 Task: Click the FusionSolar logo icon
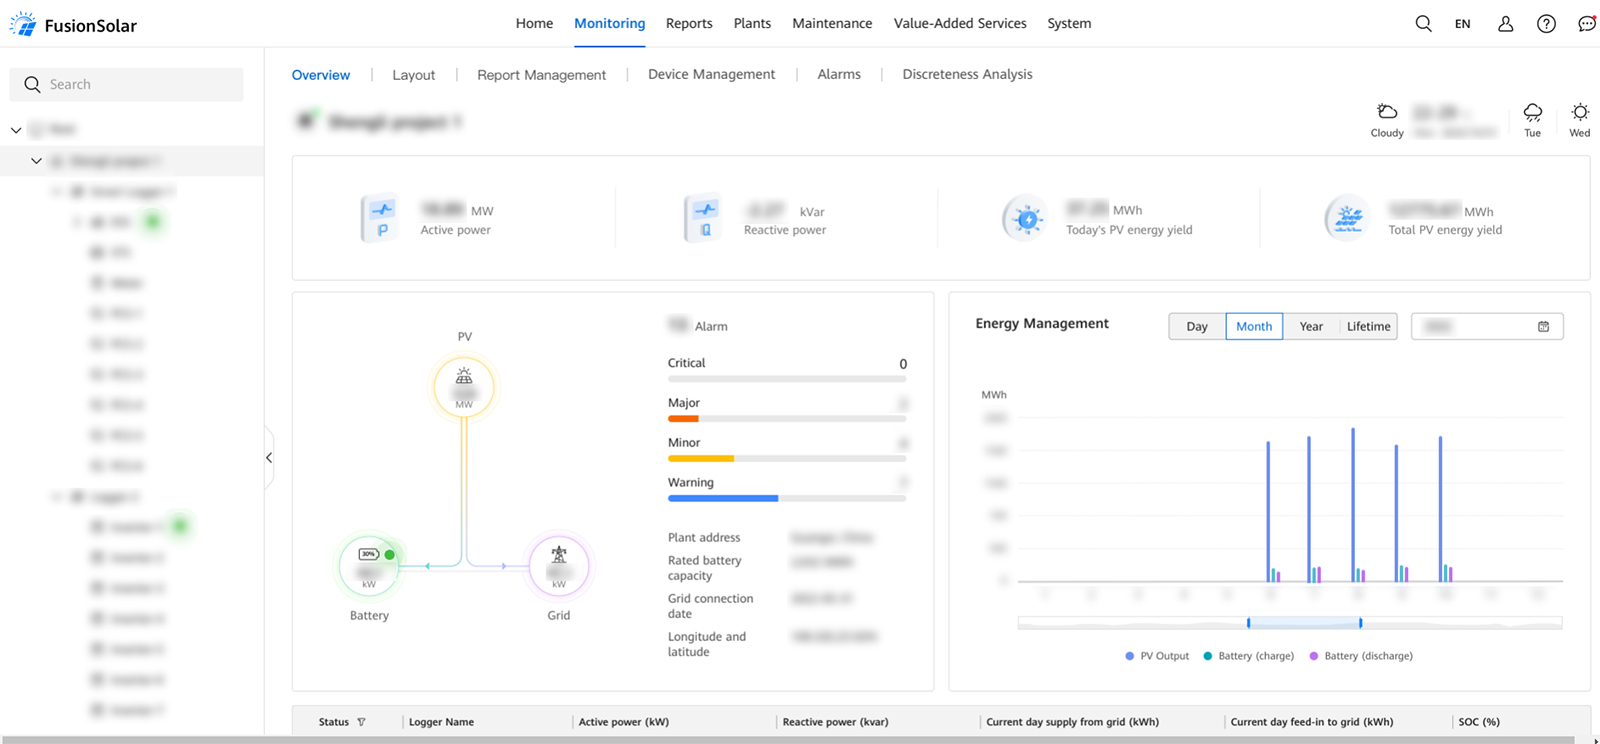(22, 25)
